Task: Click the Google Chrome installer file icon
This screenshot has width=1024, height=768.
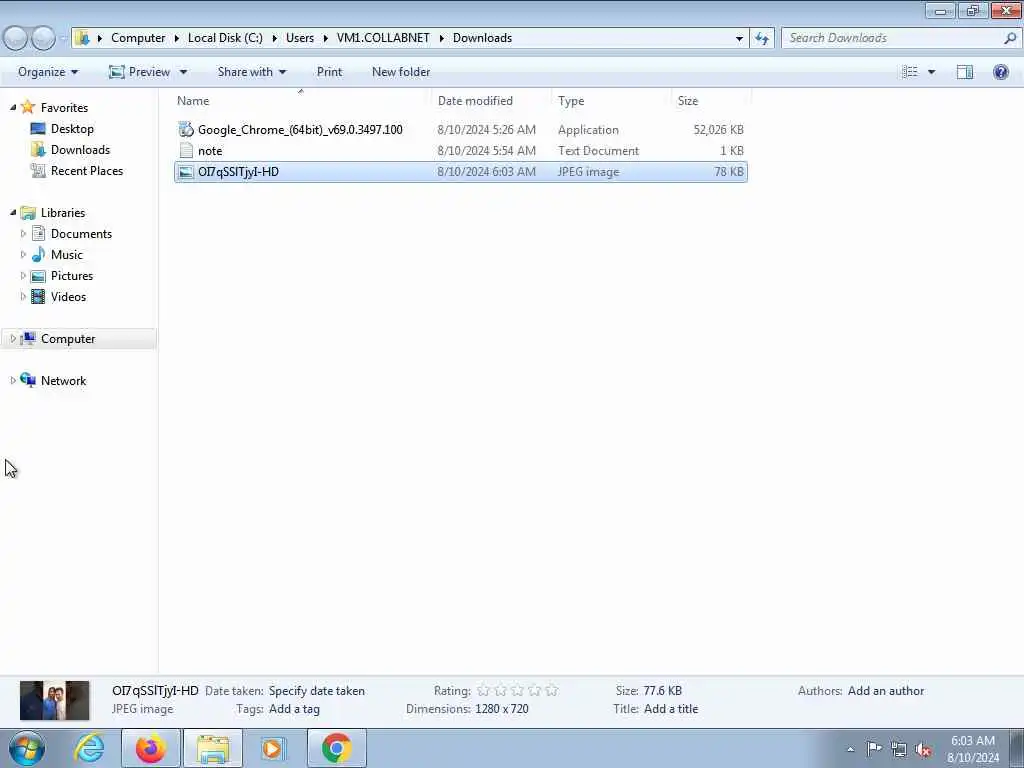Action: click(x=186, y=129)
